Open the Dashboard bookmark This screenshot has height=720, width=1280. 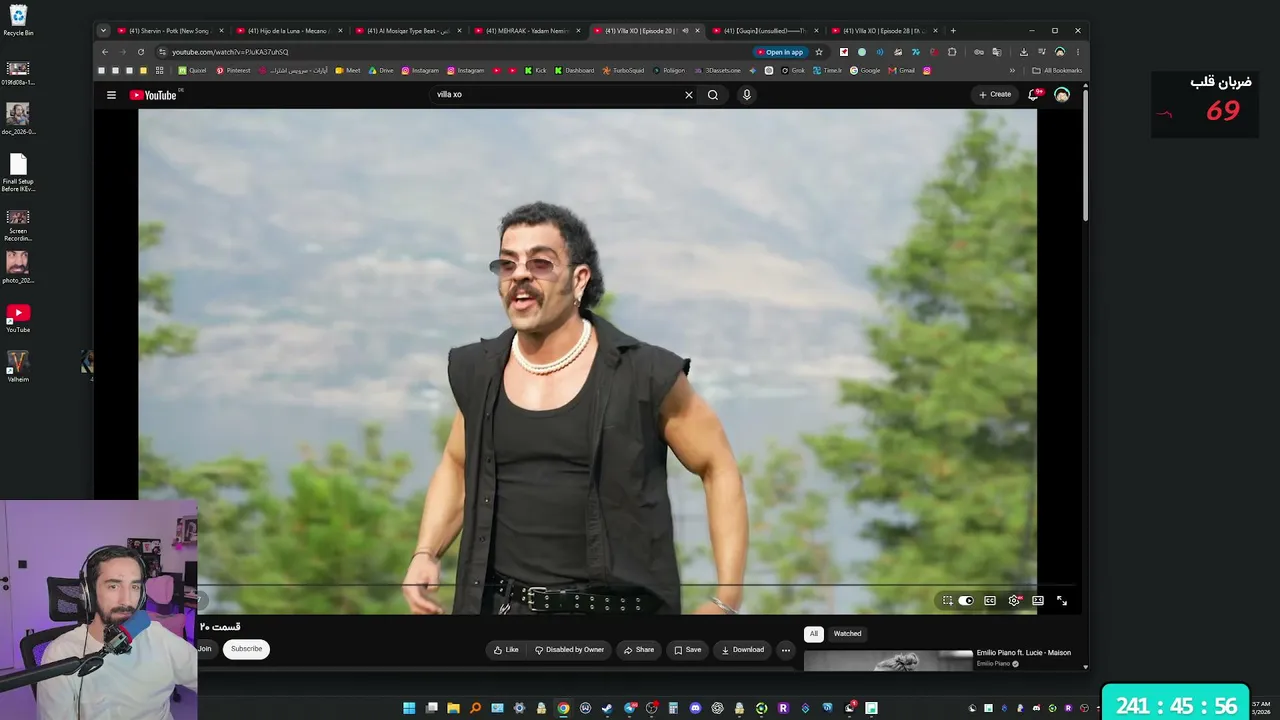click(574, 71)
